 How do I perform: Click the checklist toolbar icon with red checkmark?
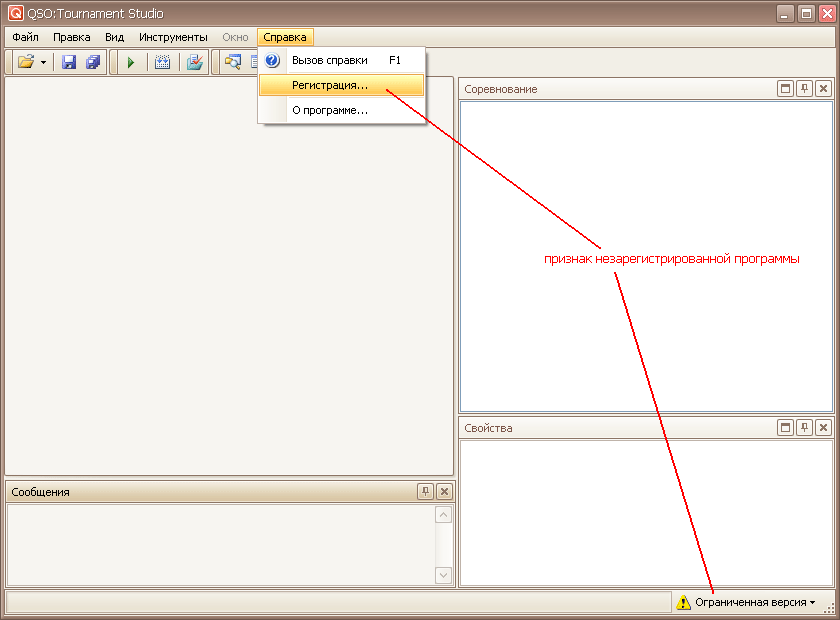[195, 62]
